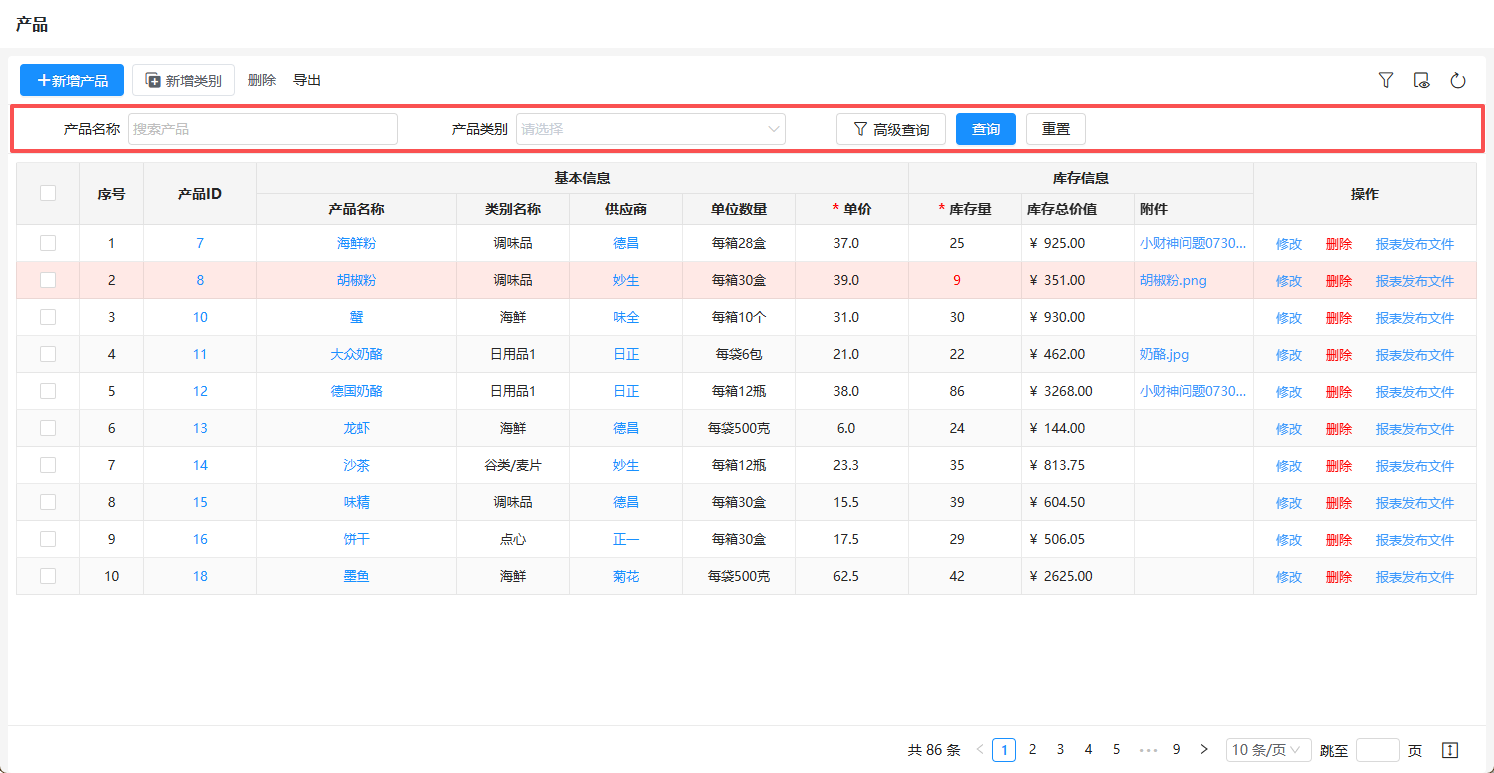Open the 胡椒粉.png attachment link
Image resolution: width=1494 pixels, height=773 pixels.
point(1173,280)
